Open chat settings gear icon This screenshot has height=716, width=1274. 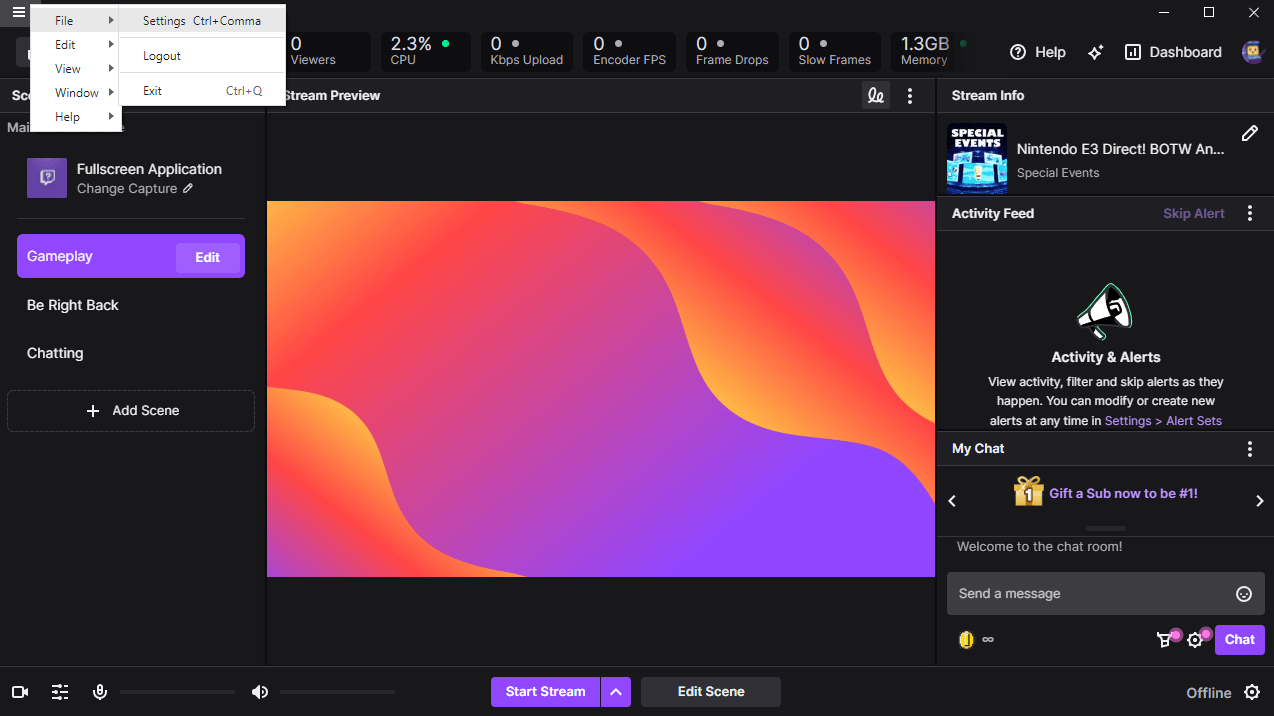pos(1195,640)
